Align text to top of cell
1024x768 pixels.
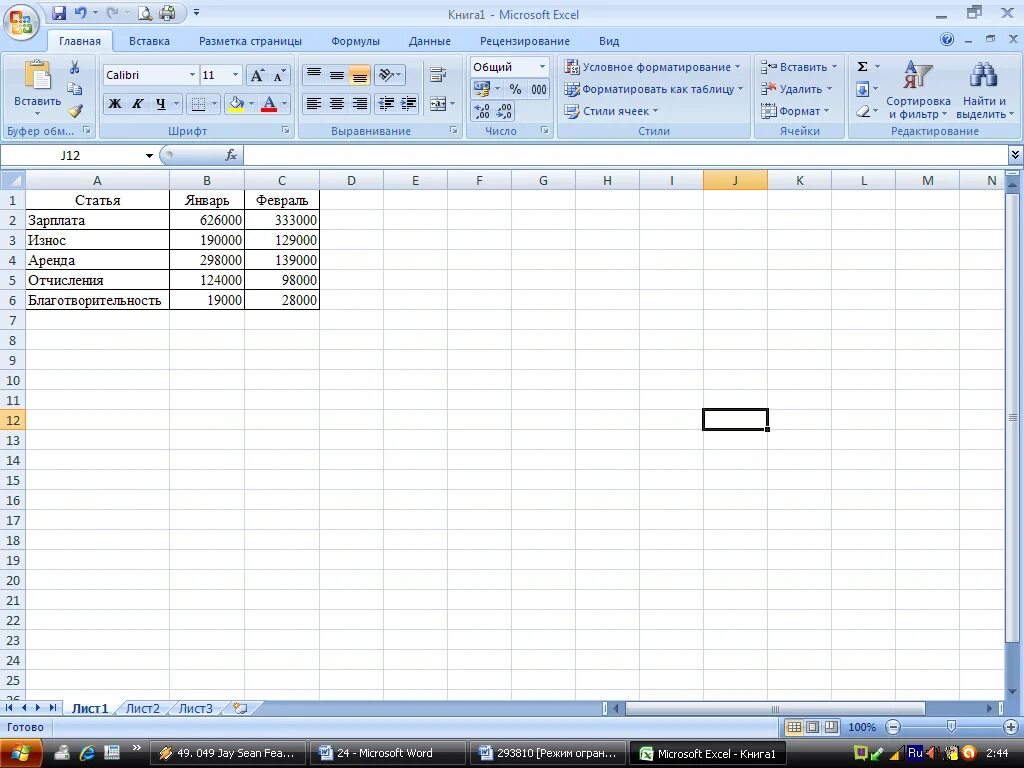pyautogui.click(x=314, y=75)
